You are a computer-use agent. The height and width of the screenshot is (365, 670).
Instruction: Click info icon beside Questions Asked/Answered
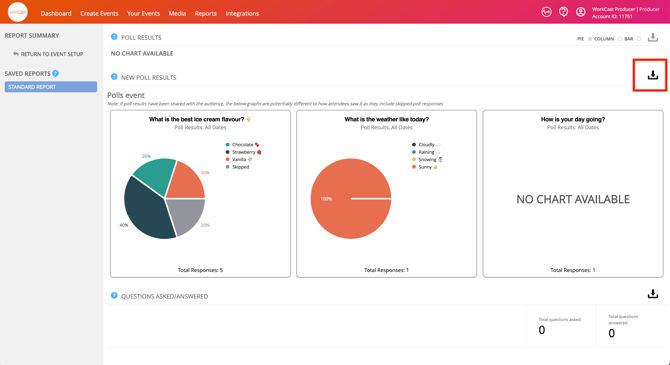tap(114, 295)
